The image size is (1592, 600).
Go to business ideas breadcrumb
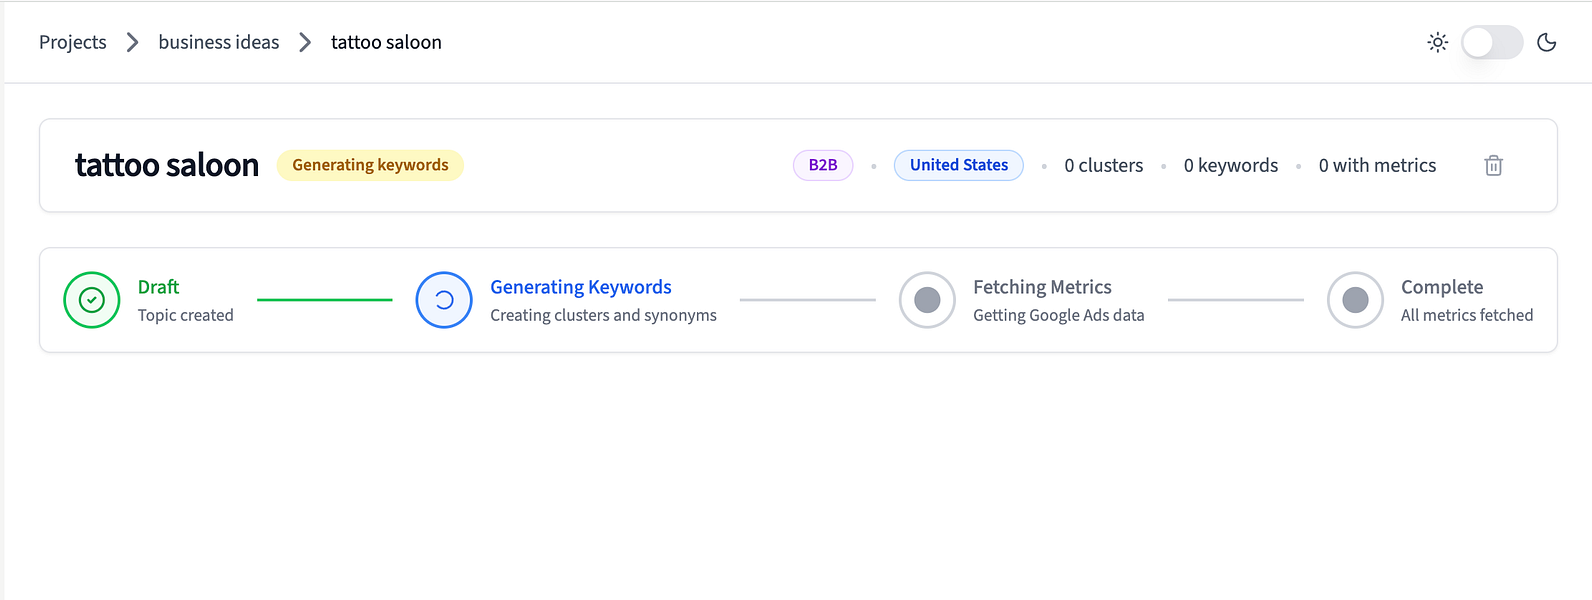pyautogui.click(x=219, y=42)
